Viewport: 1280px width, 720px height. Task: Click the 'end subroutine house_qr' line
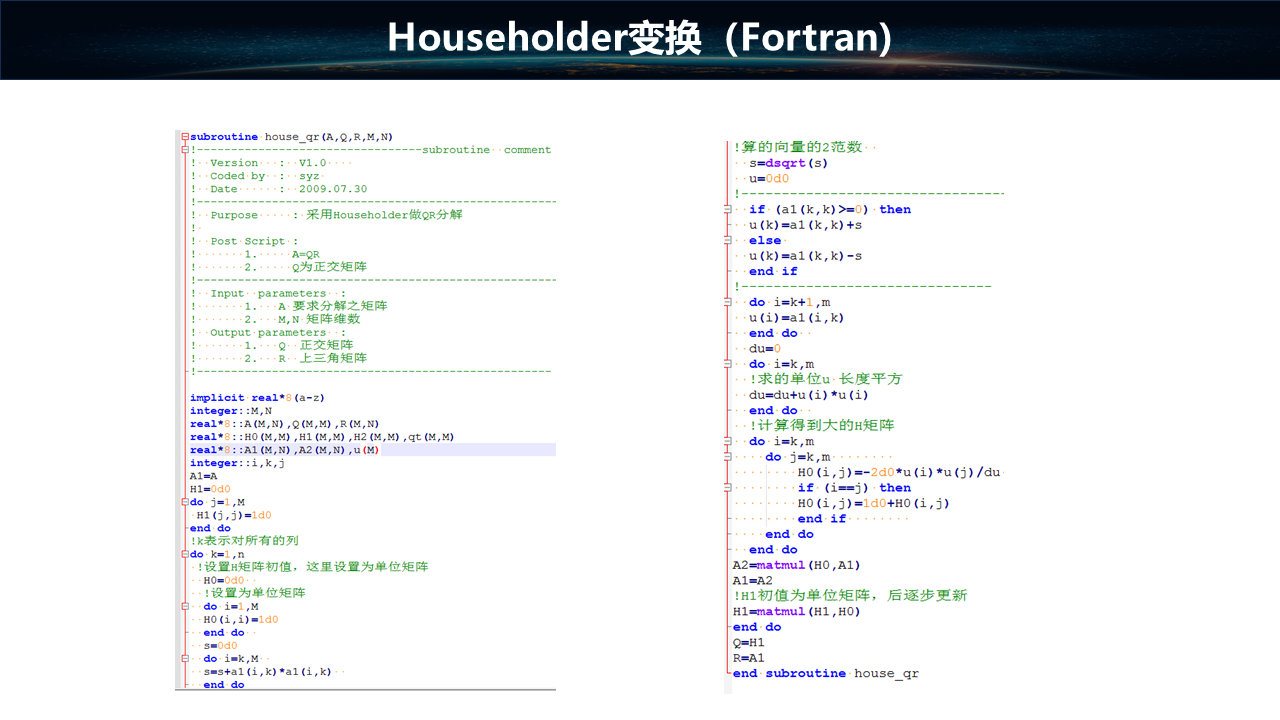click(825, 673)
